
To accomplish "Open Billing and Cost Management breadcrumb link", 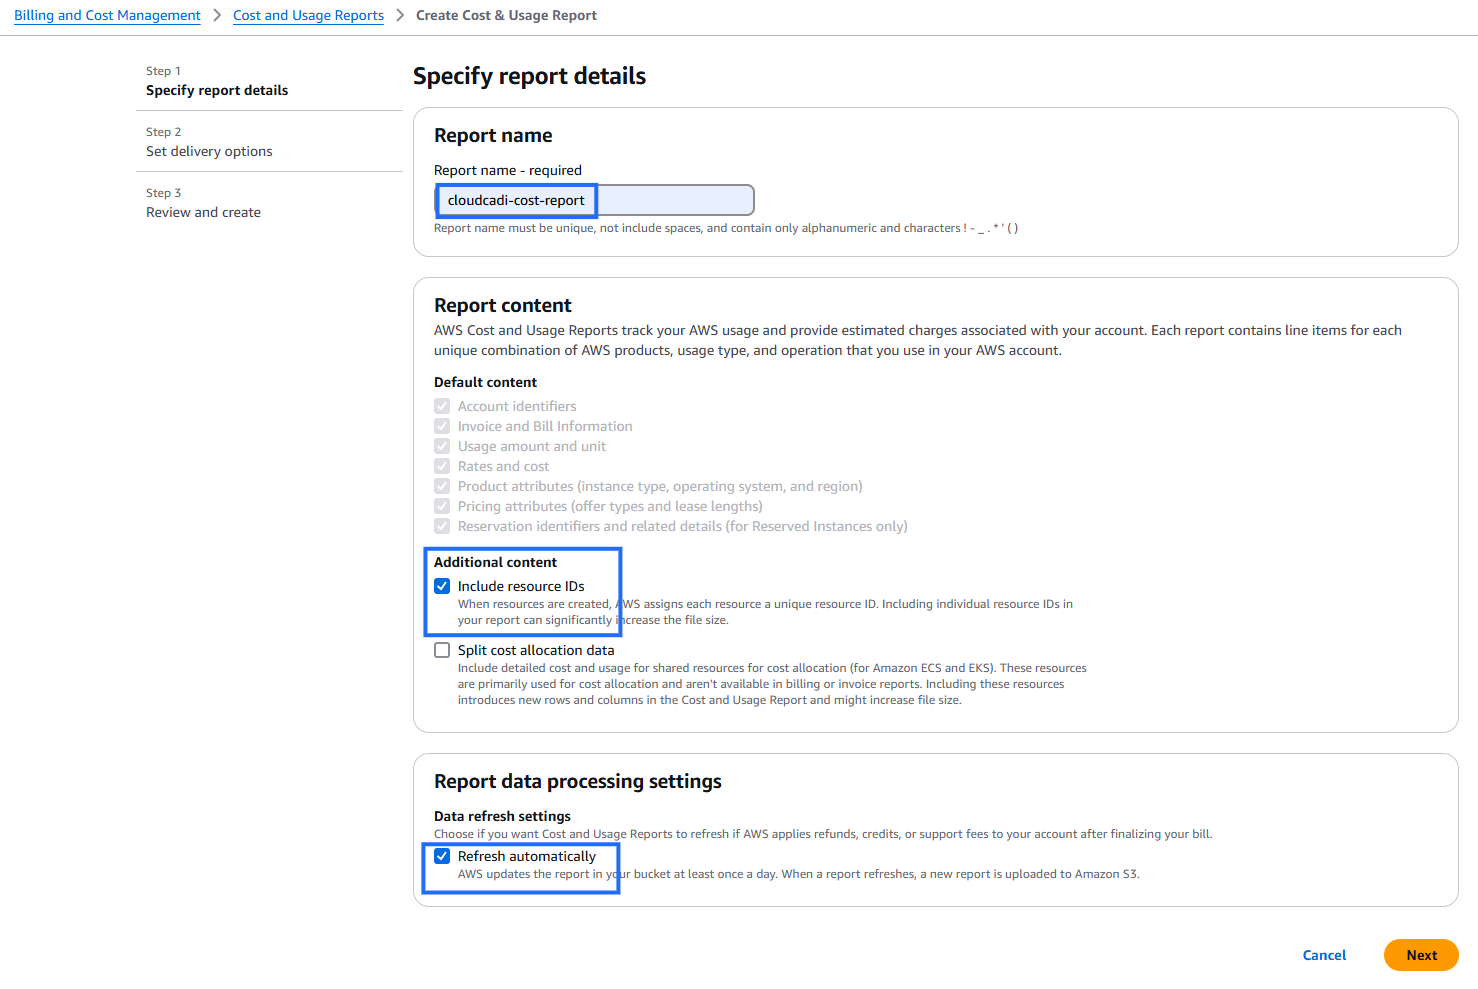I will pyautogui.click(x=106, y=15).
